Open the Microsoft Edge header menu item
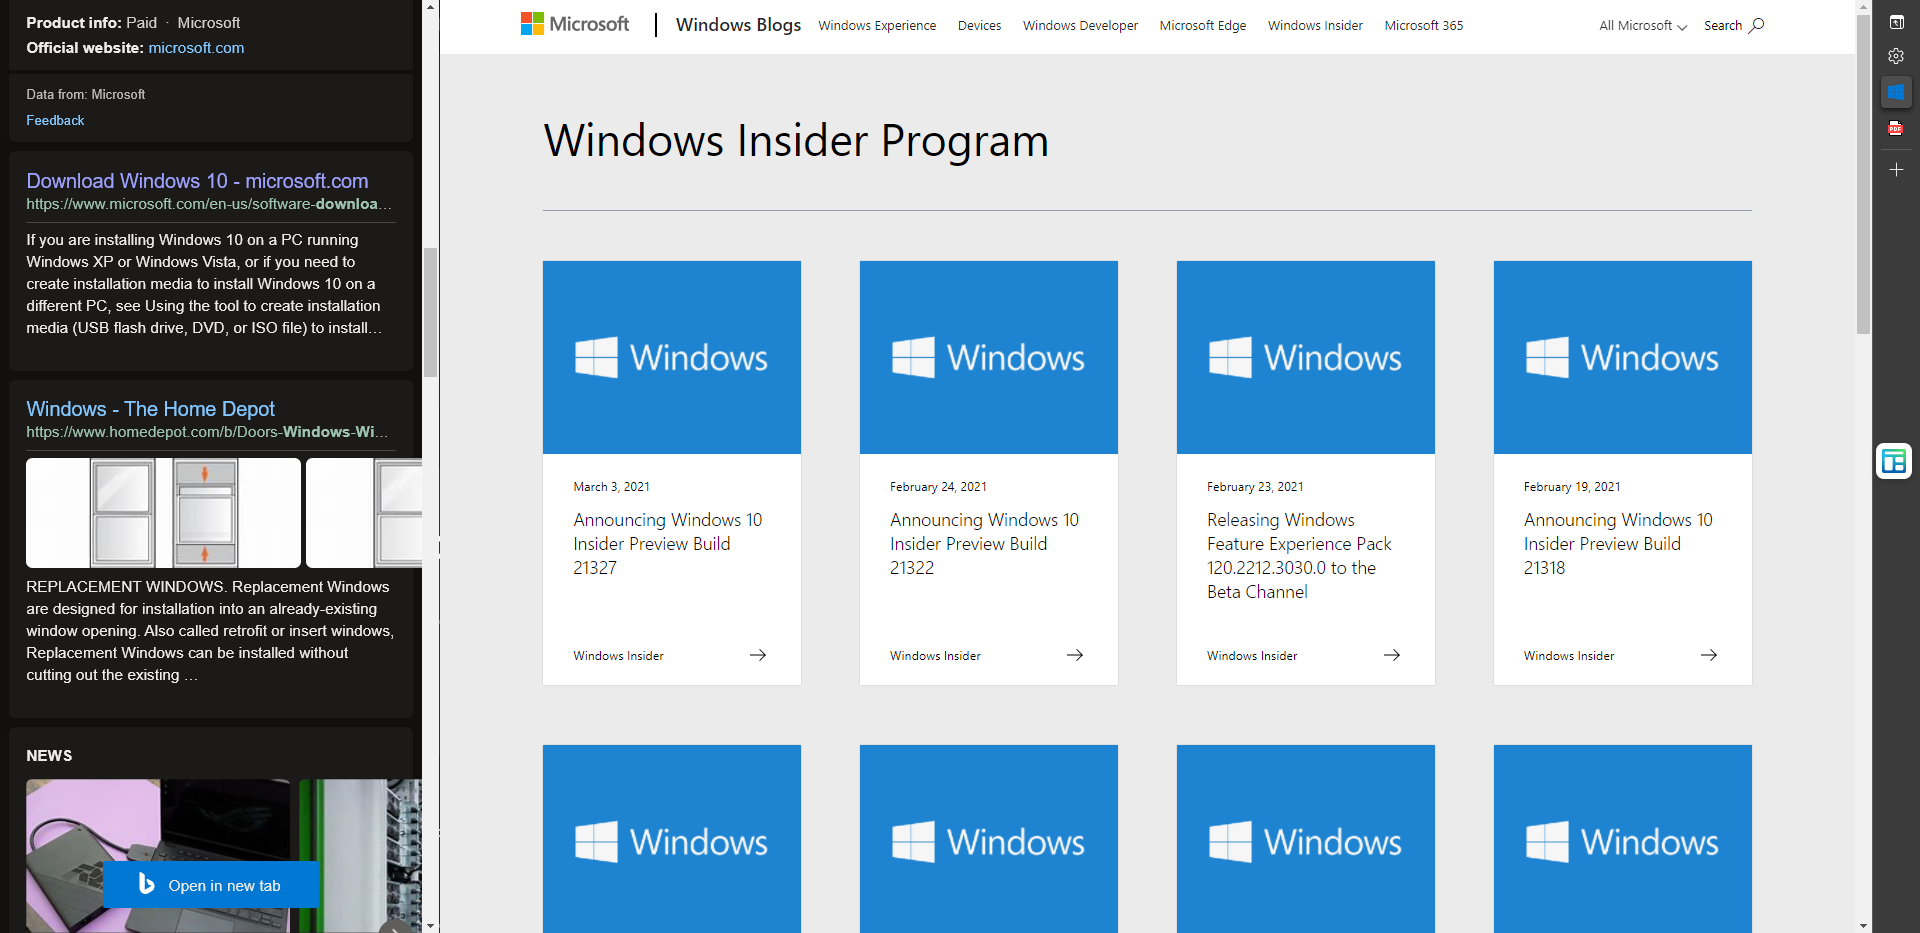 pos(1202,25)
